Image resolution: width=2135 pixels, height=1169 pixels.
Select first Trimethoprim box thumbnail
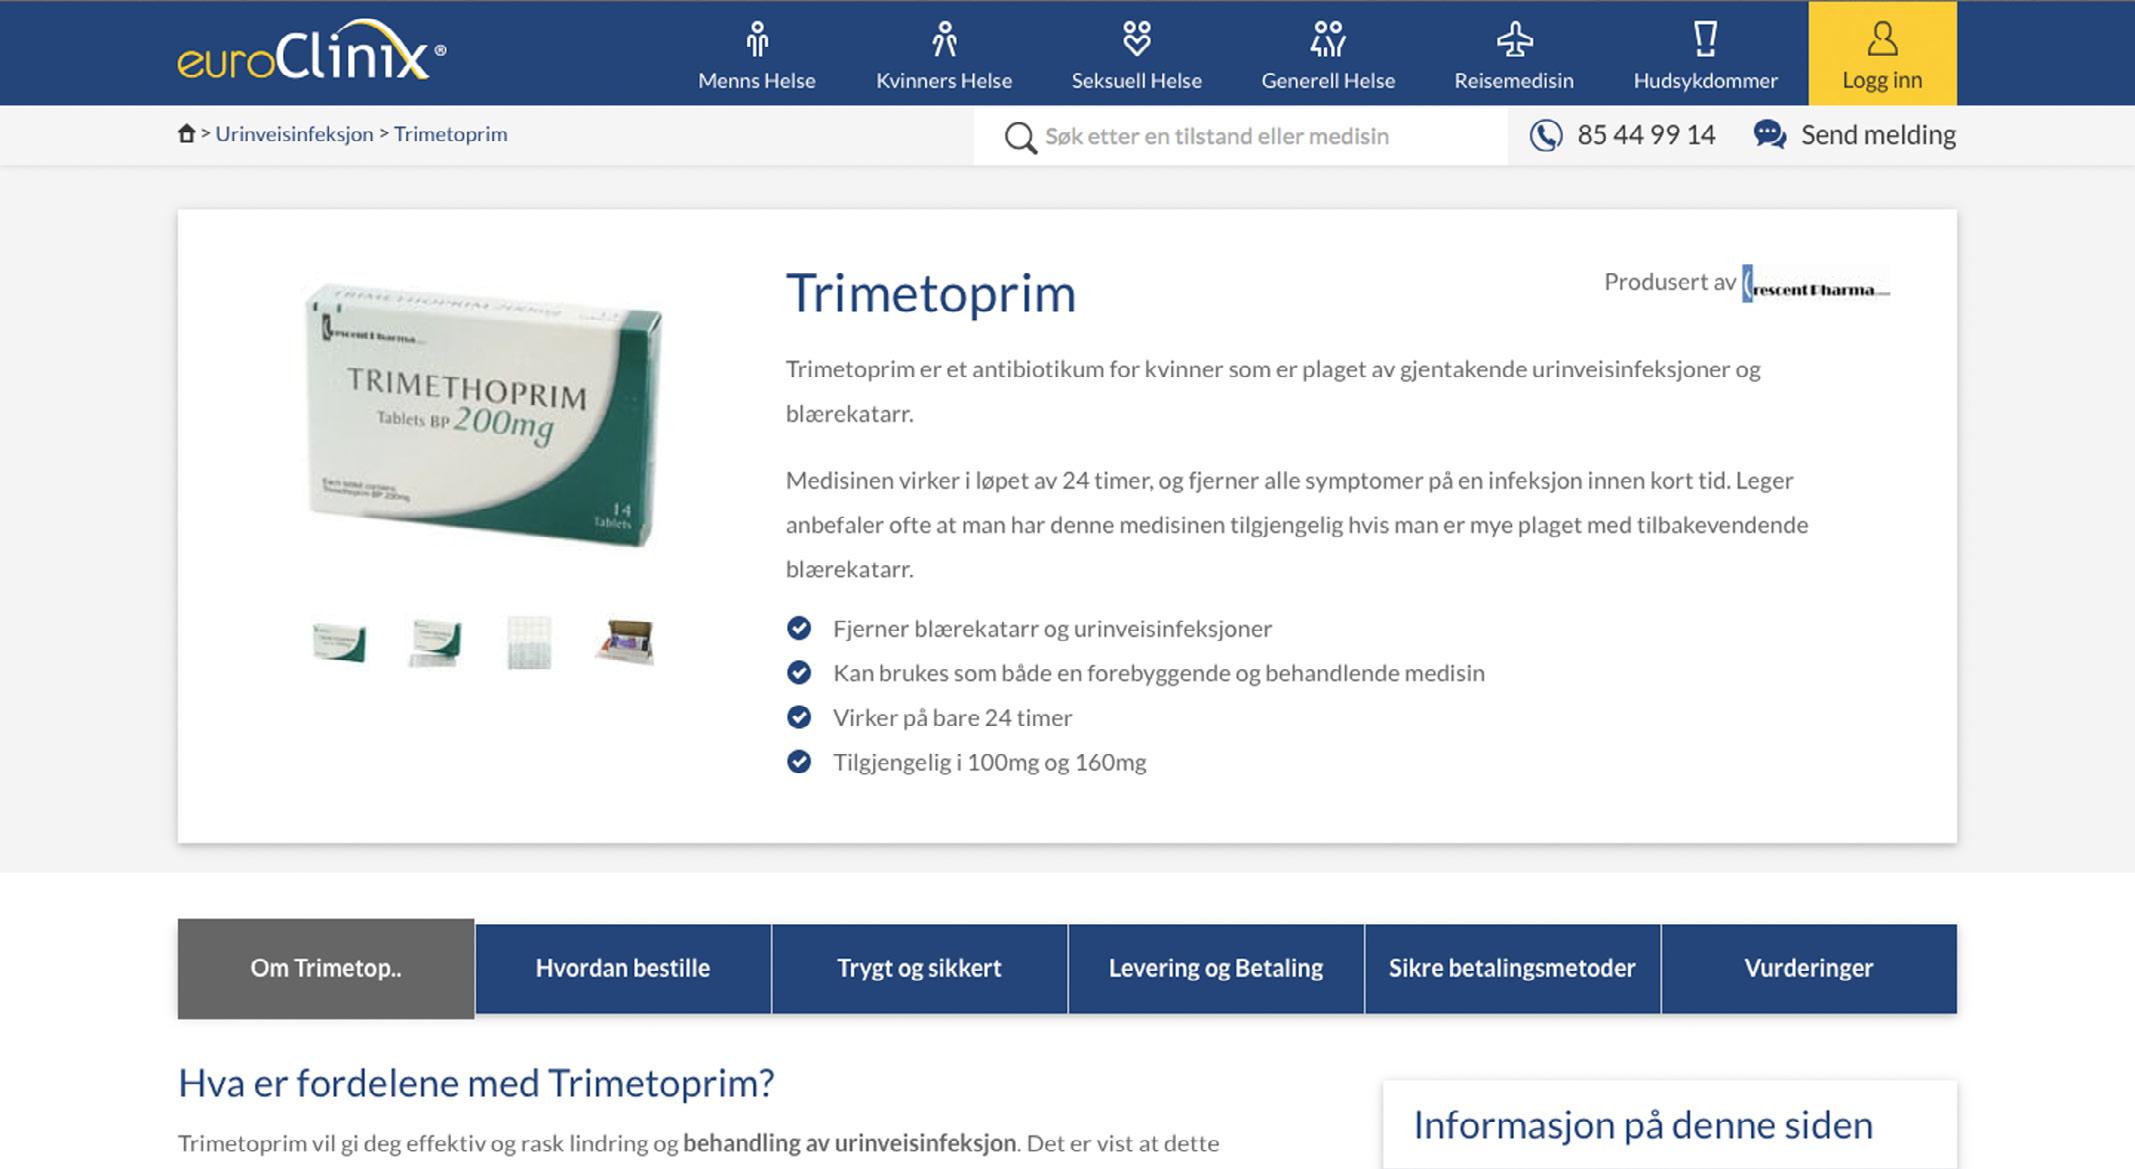pos(339,642)
